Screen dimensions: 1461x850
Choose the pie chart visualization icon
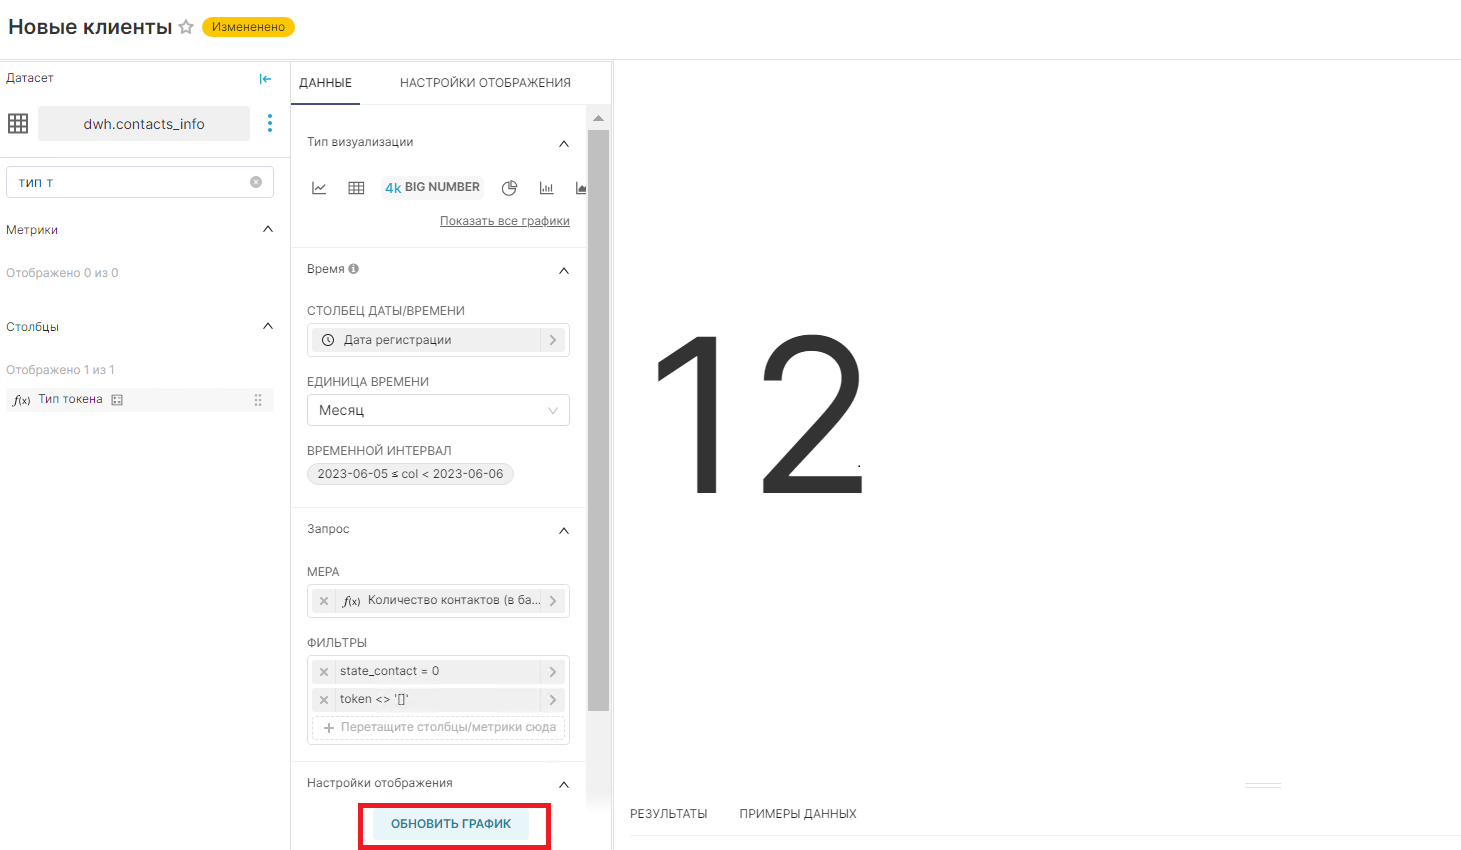pyautogui.click(x=509, y=188)
